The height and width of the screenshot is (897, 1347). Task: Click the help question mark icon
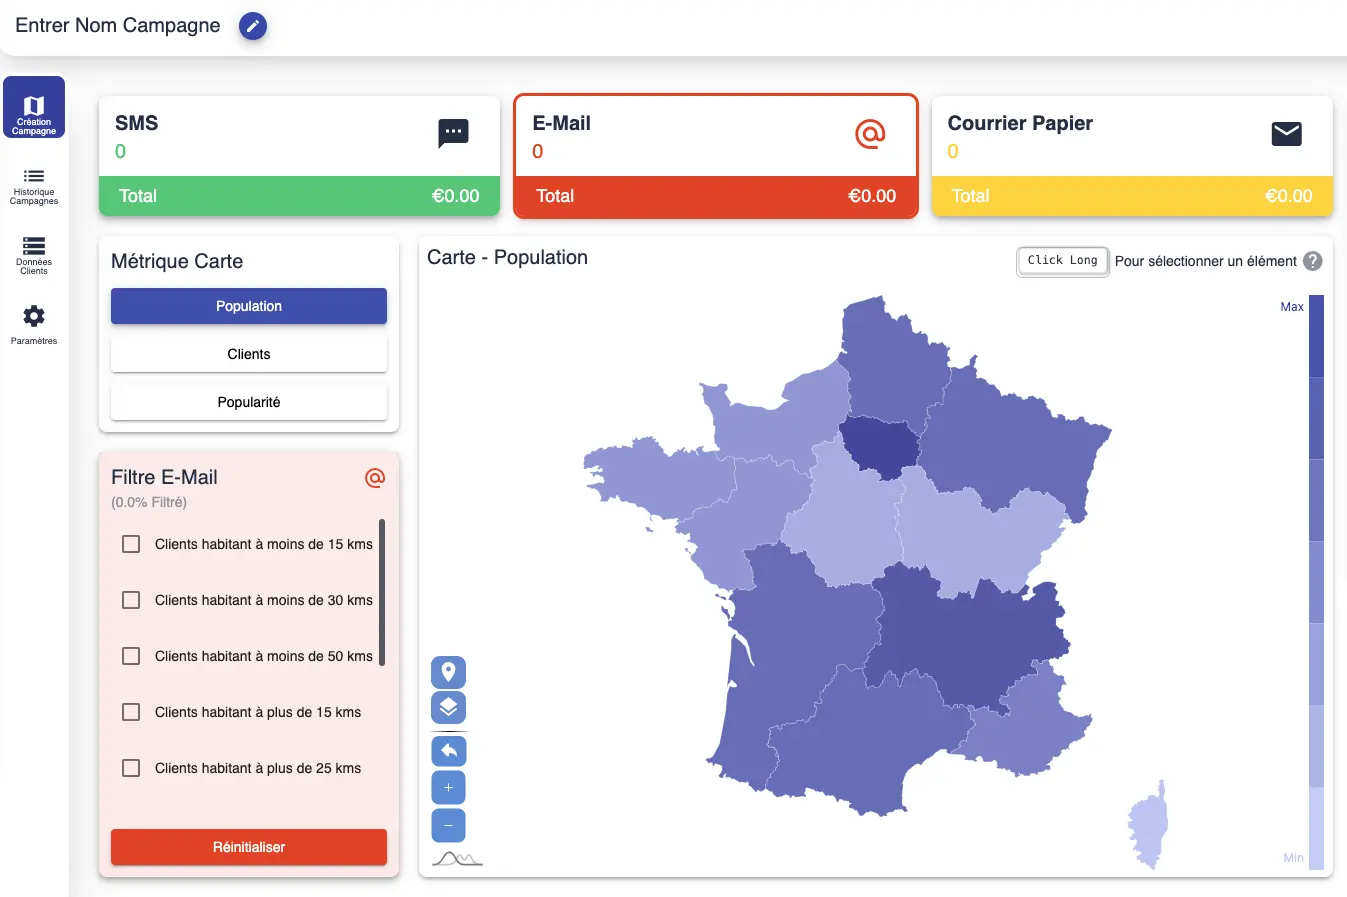1313,261
